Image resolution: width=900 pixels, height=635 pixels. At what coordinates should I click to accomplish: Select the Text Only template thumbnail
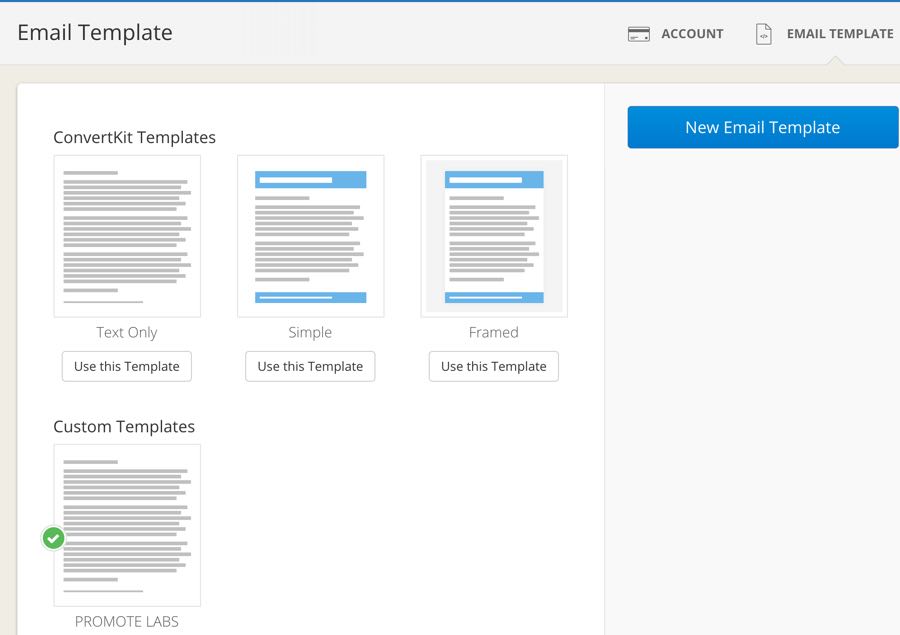click(127, 236)
